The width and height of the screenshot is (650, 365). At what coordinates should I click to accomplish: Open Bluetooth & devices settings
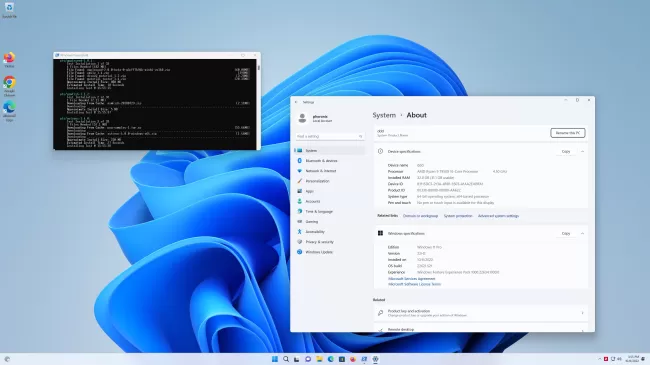click(x=330, y=161)
